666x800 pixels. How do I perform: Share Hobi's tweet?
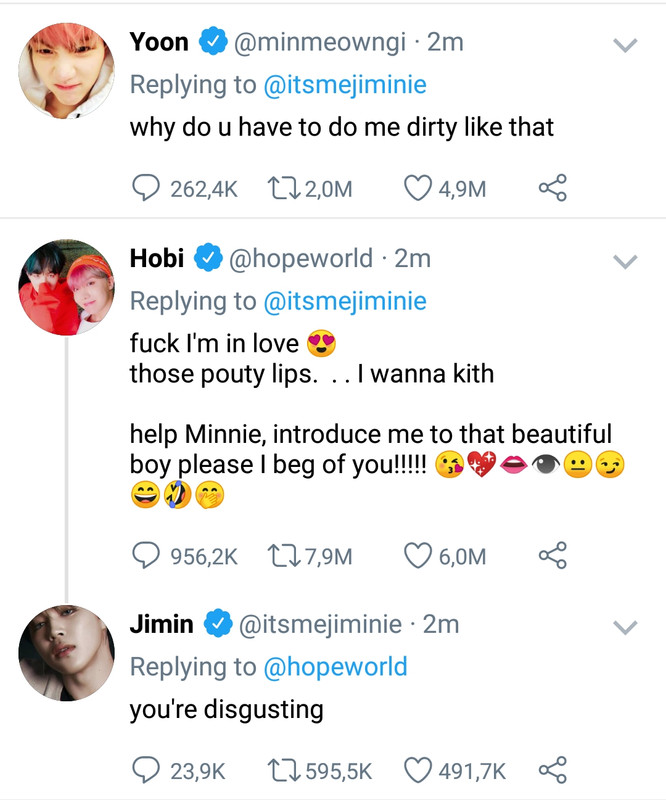(552, 554)
